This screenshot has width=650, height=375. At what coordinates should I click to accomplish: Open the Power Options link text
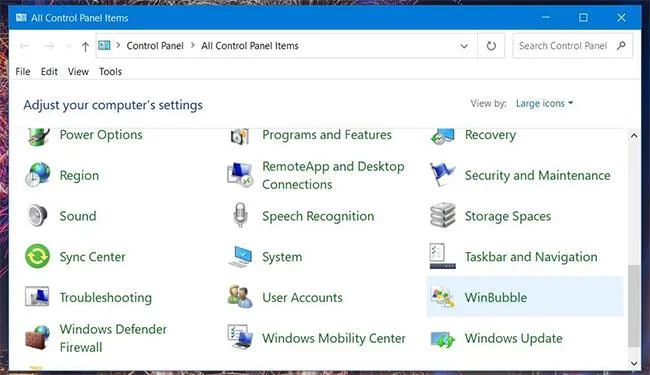[x=101, y=135]
